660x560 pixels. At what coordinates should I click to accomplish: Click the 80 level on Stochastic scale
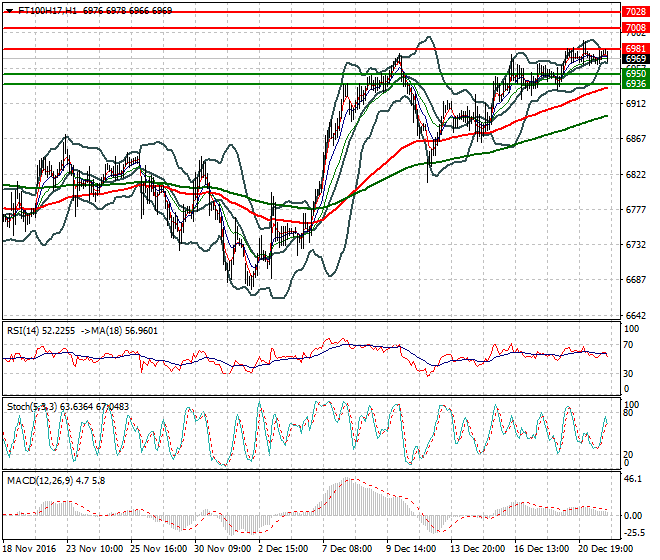[x=628, y=413]
